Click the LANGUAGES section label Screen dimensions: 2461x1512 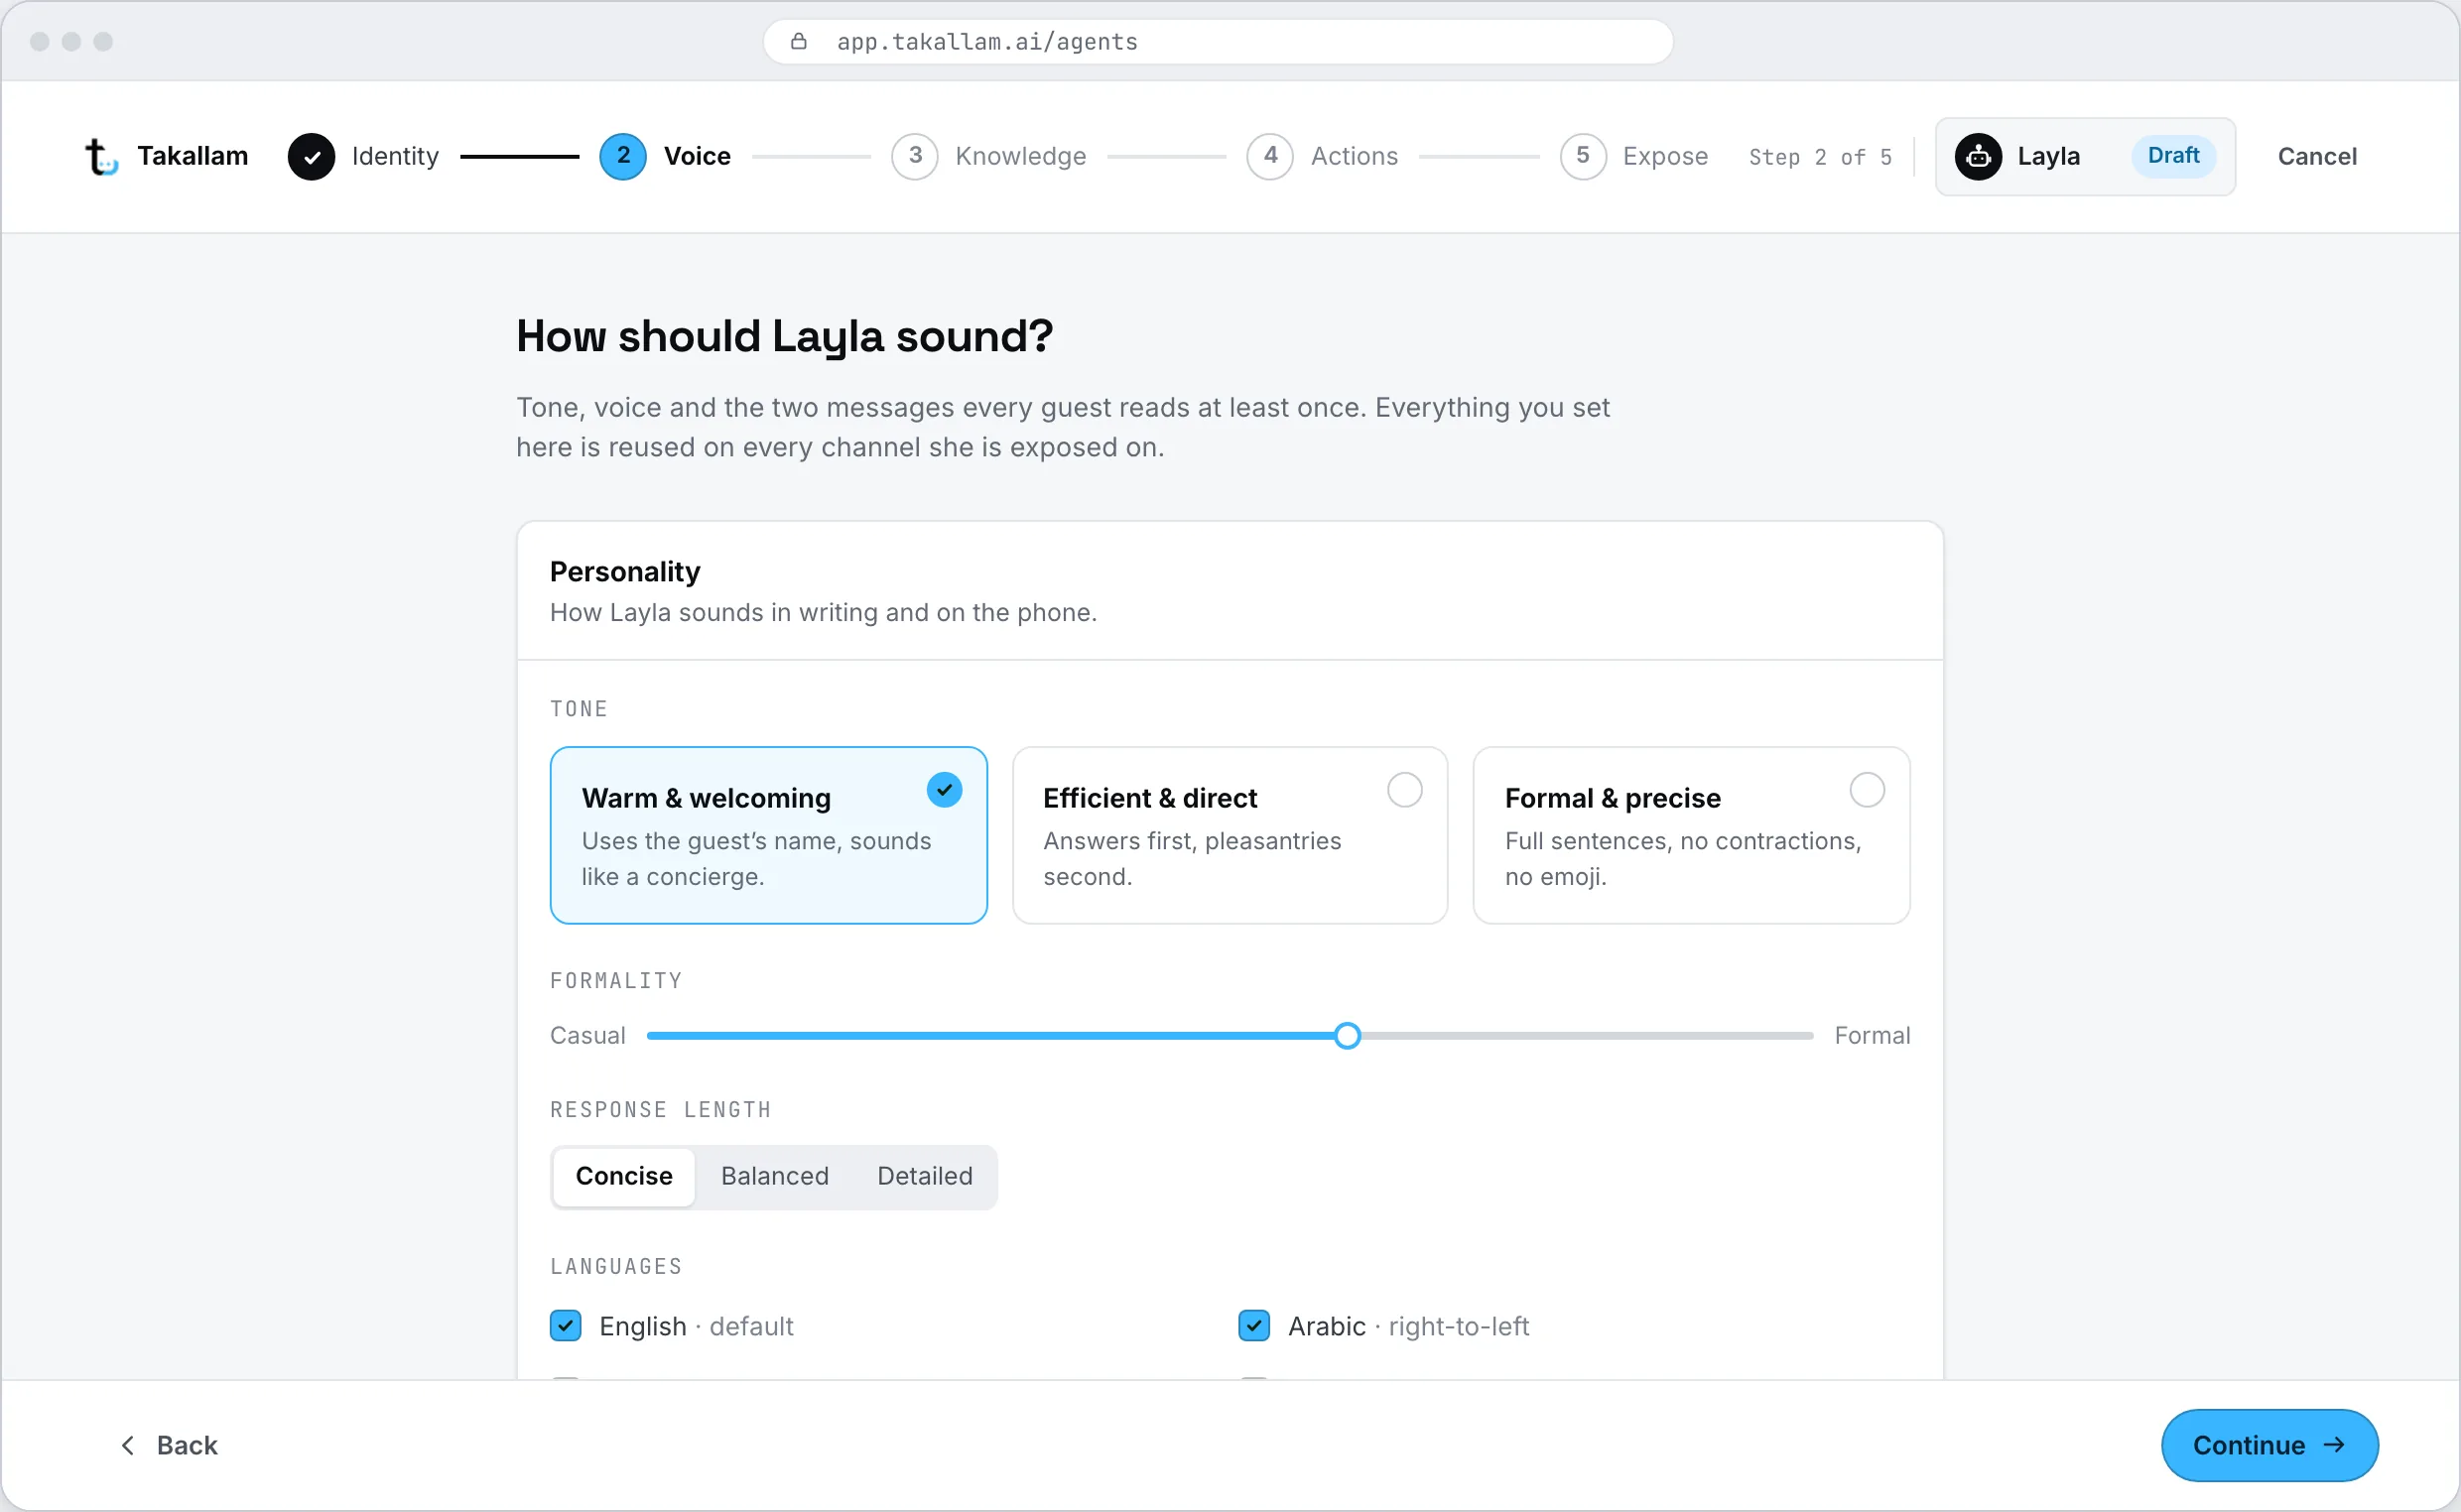[616, 1267]
